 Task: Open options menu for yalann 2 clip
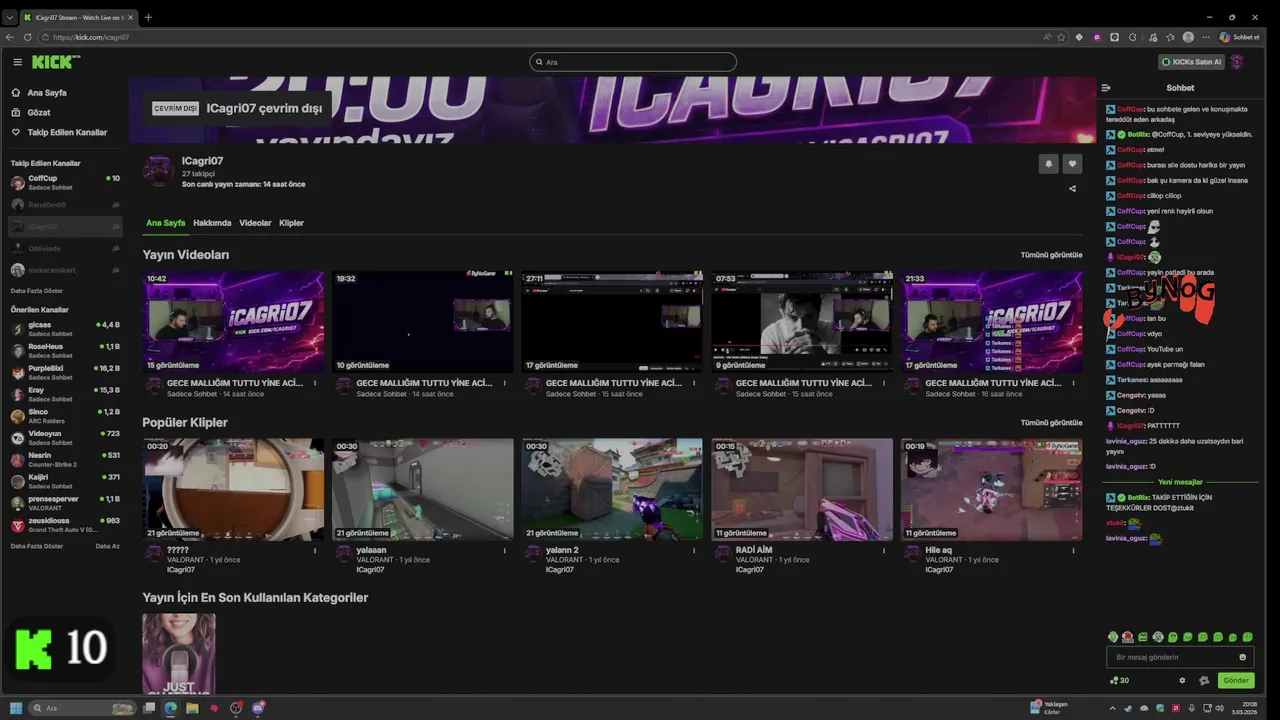[x=694, y=551]
